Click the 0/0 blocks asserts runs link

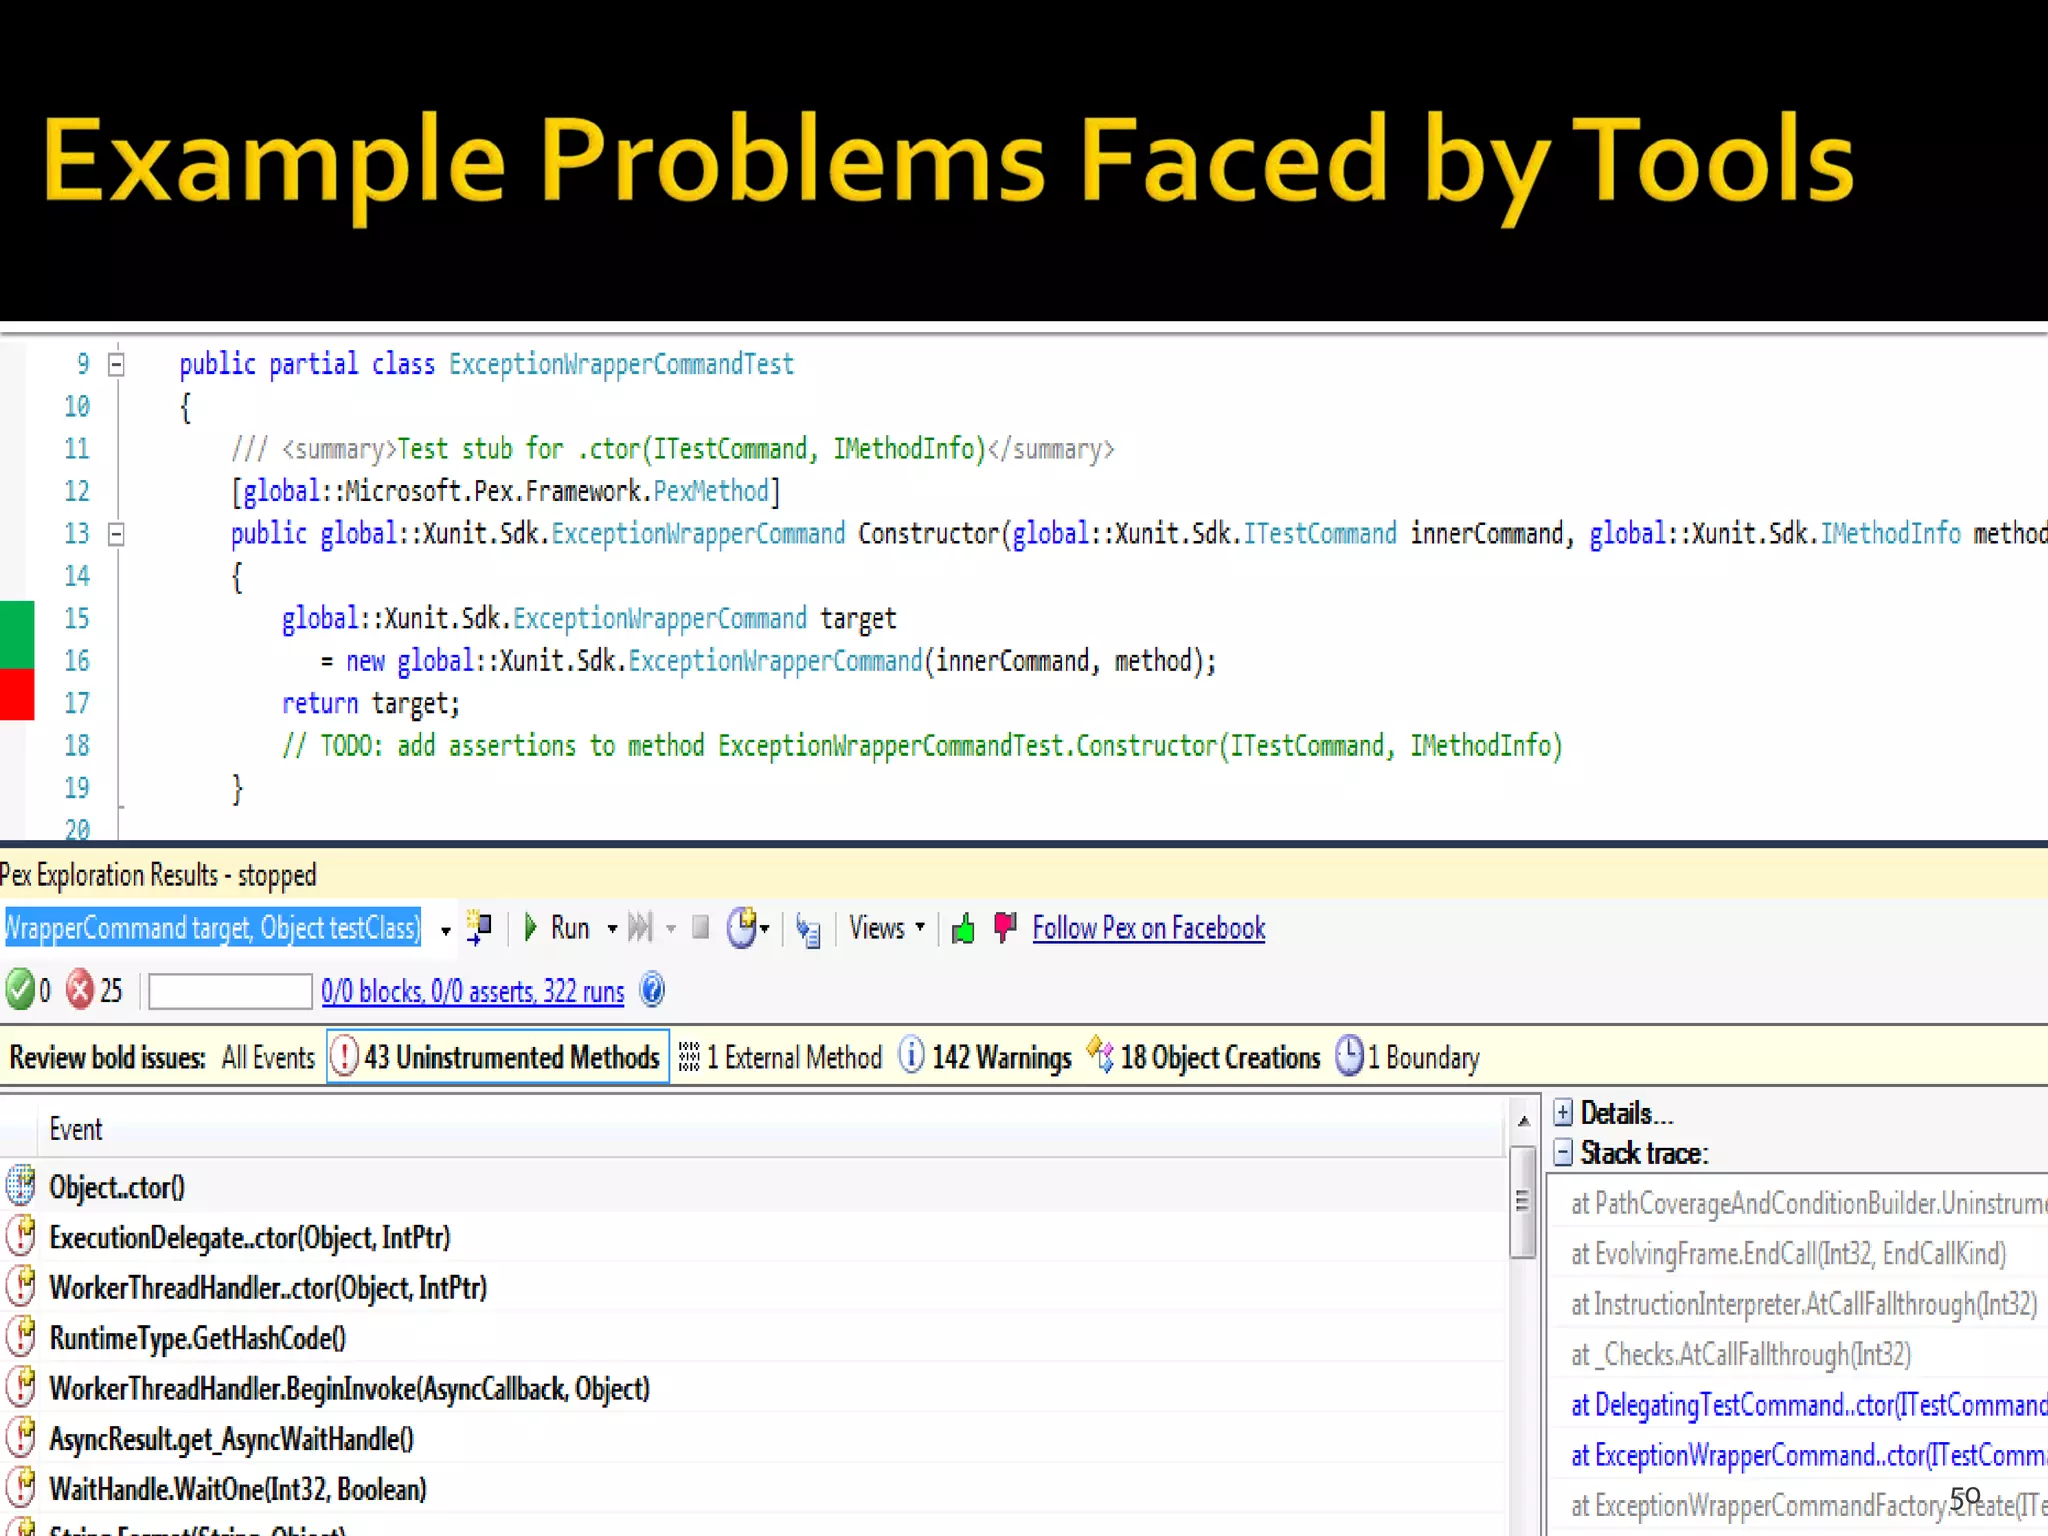coord(472,992)
